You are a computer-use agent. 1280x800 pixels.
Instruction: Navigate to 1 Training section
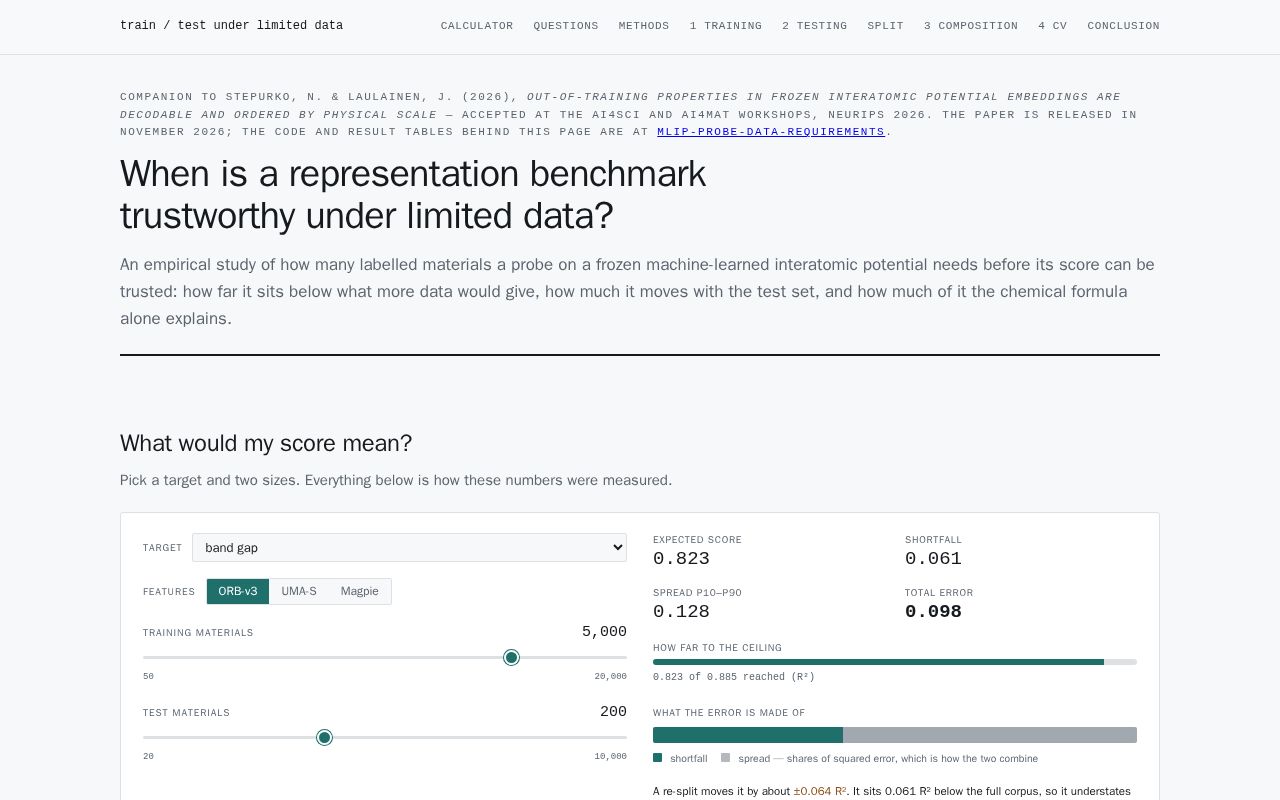click(x=726, y=26)
